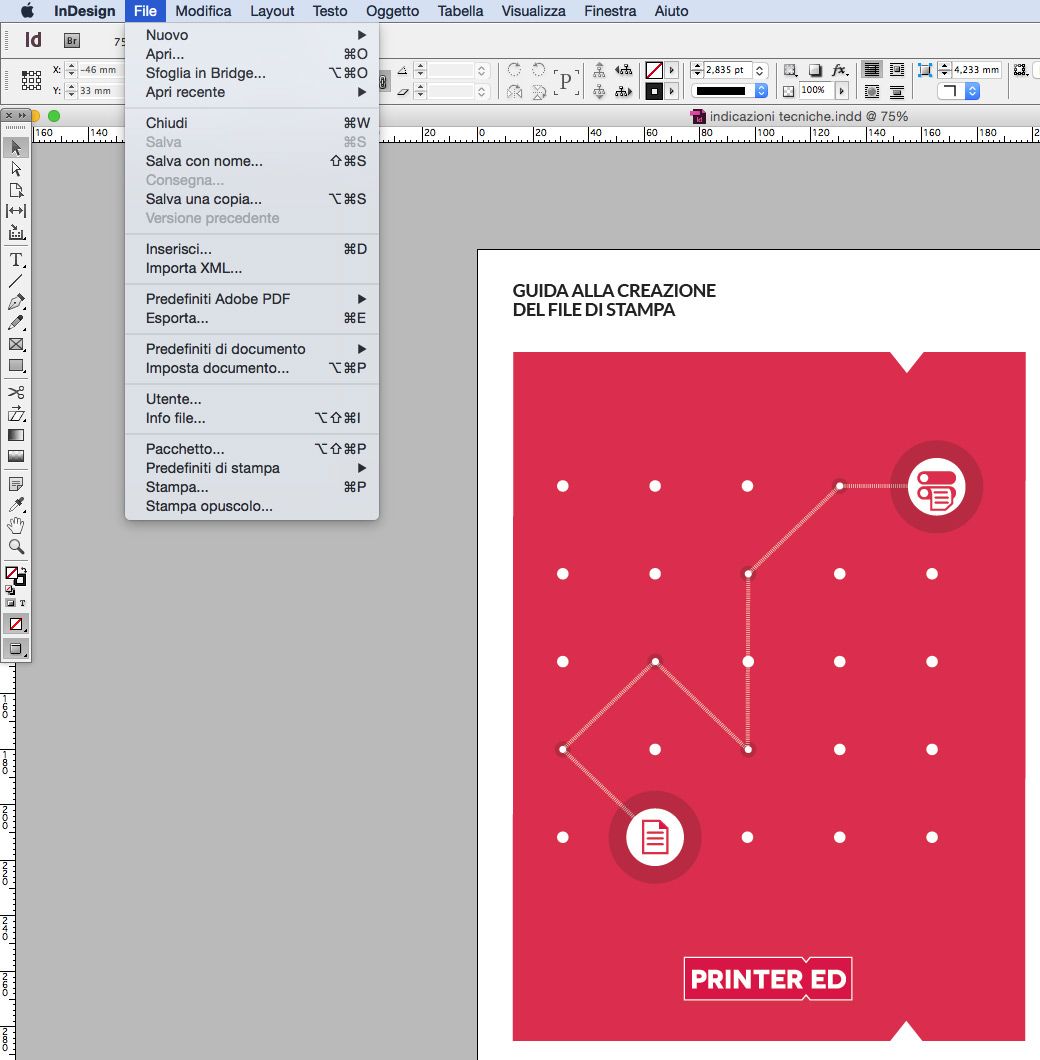Image resolution: width=1040 pixels, height=1060 pixels.
Task: Click Salva con nome... entry
Action: pyautogui.click(x=204, y=161)
